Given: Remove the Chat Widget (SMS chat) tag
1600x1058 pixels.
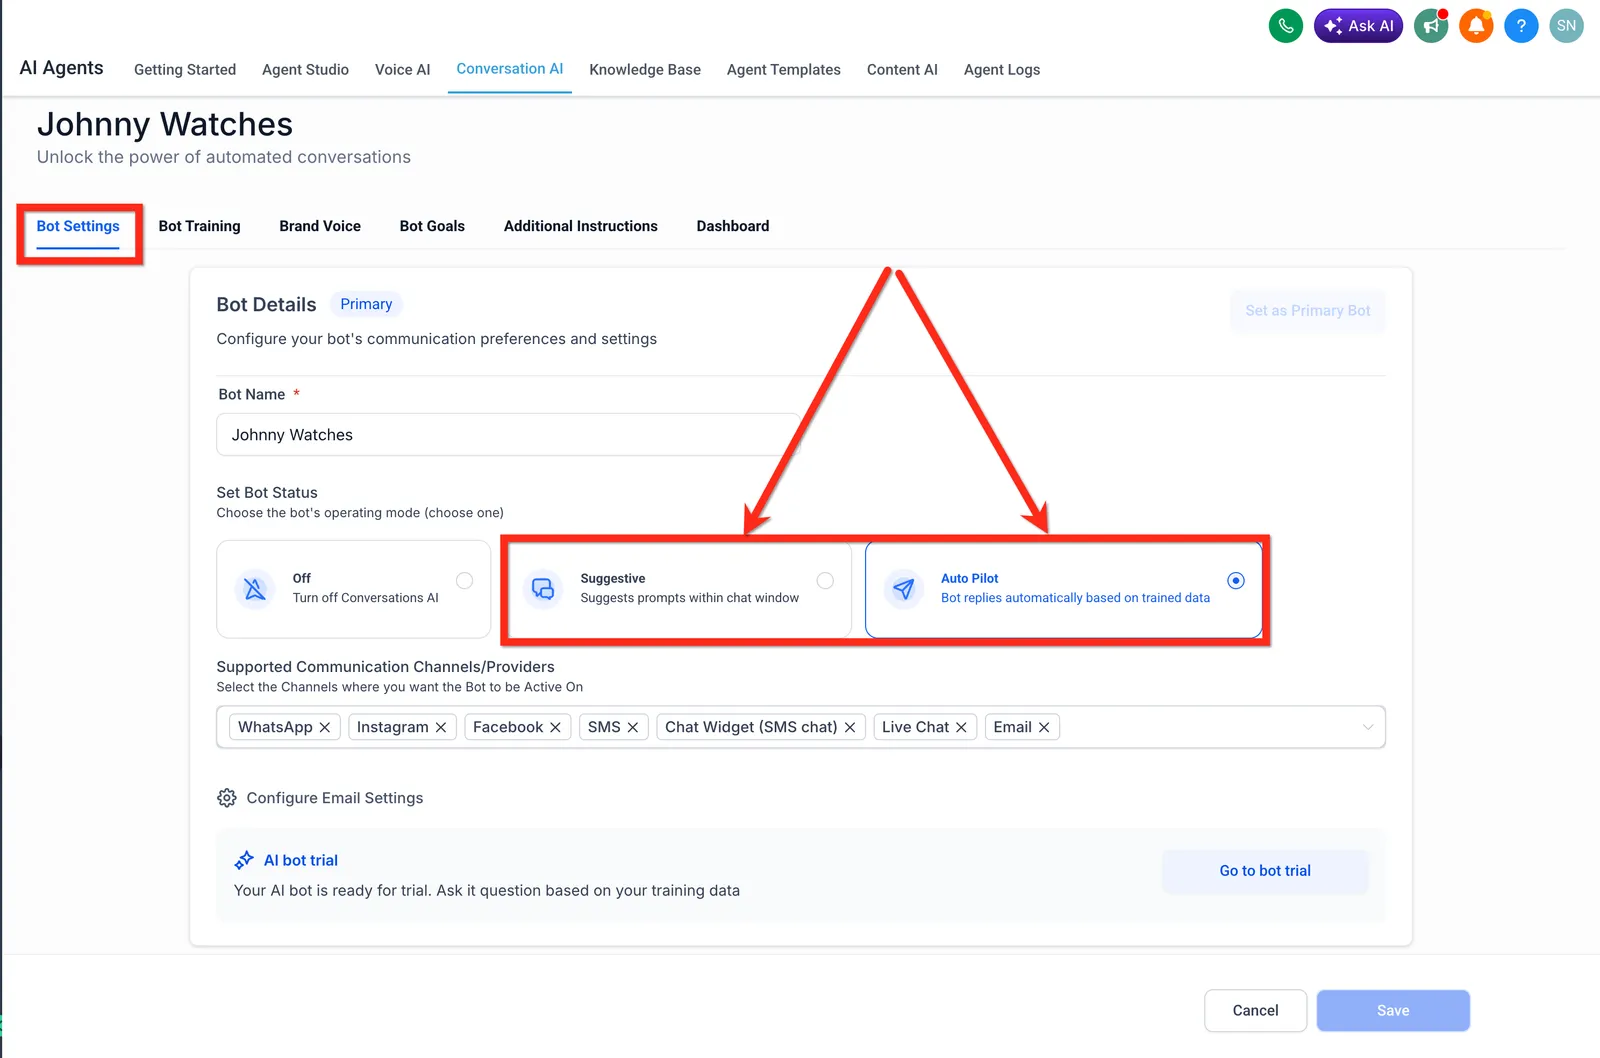Looking at the screenshot, I should (849, 727).
